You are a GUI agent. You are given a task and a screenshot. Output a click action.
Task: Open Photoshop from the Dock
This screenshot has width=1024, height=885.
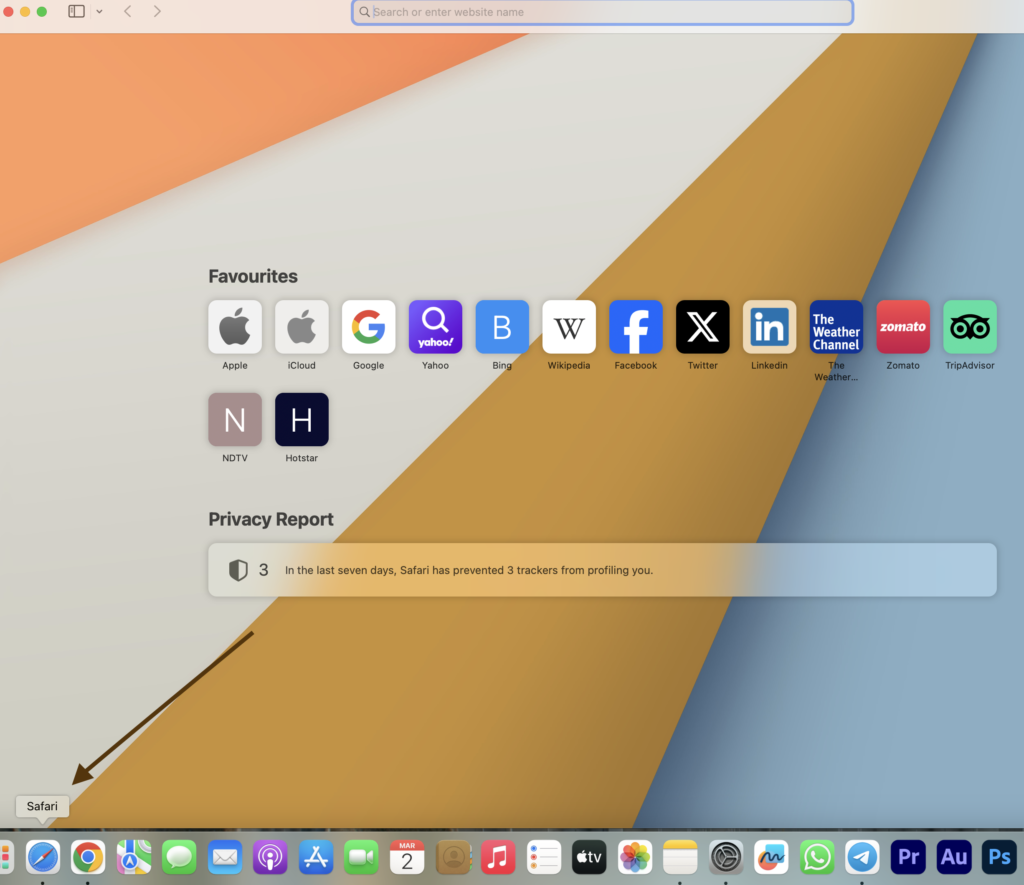(998, 857)
